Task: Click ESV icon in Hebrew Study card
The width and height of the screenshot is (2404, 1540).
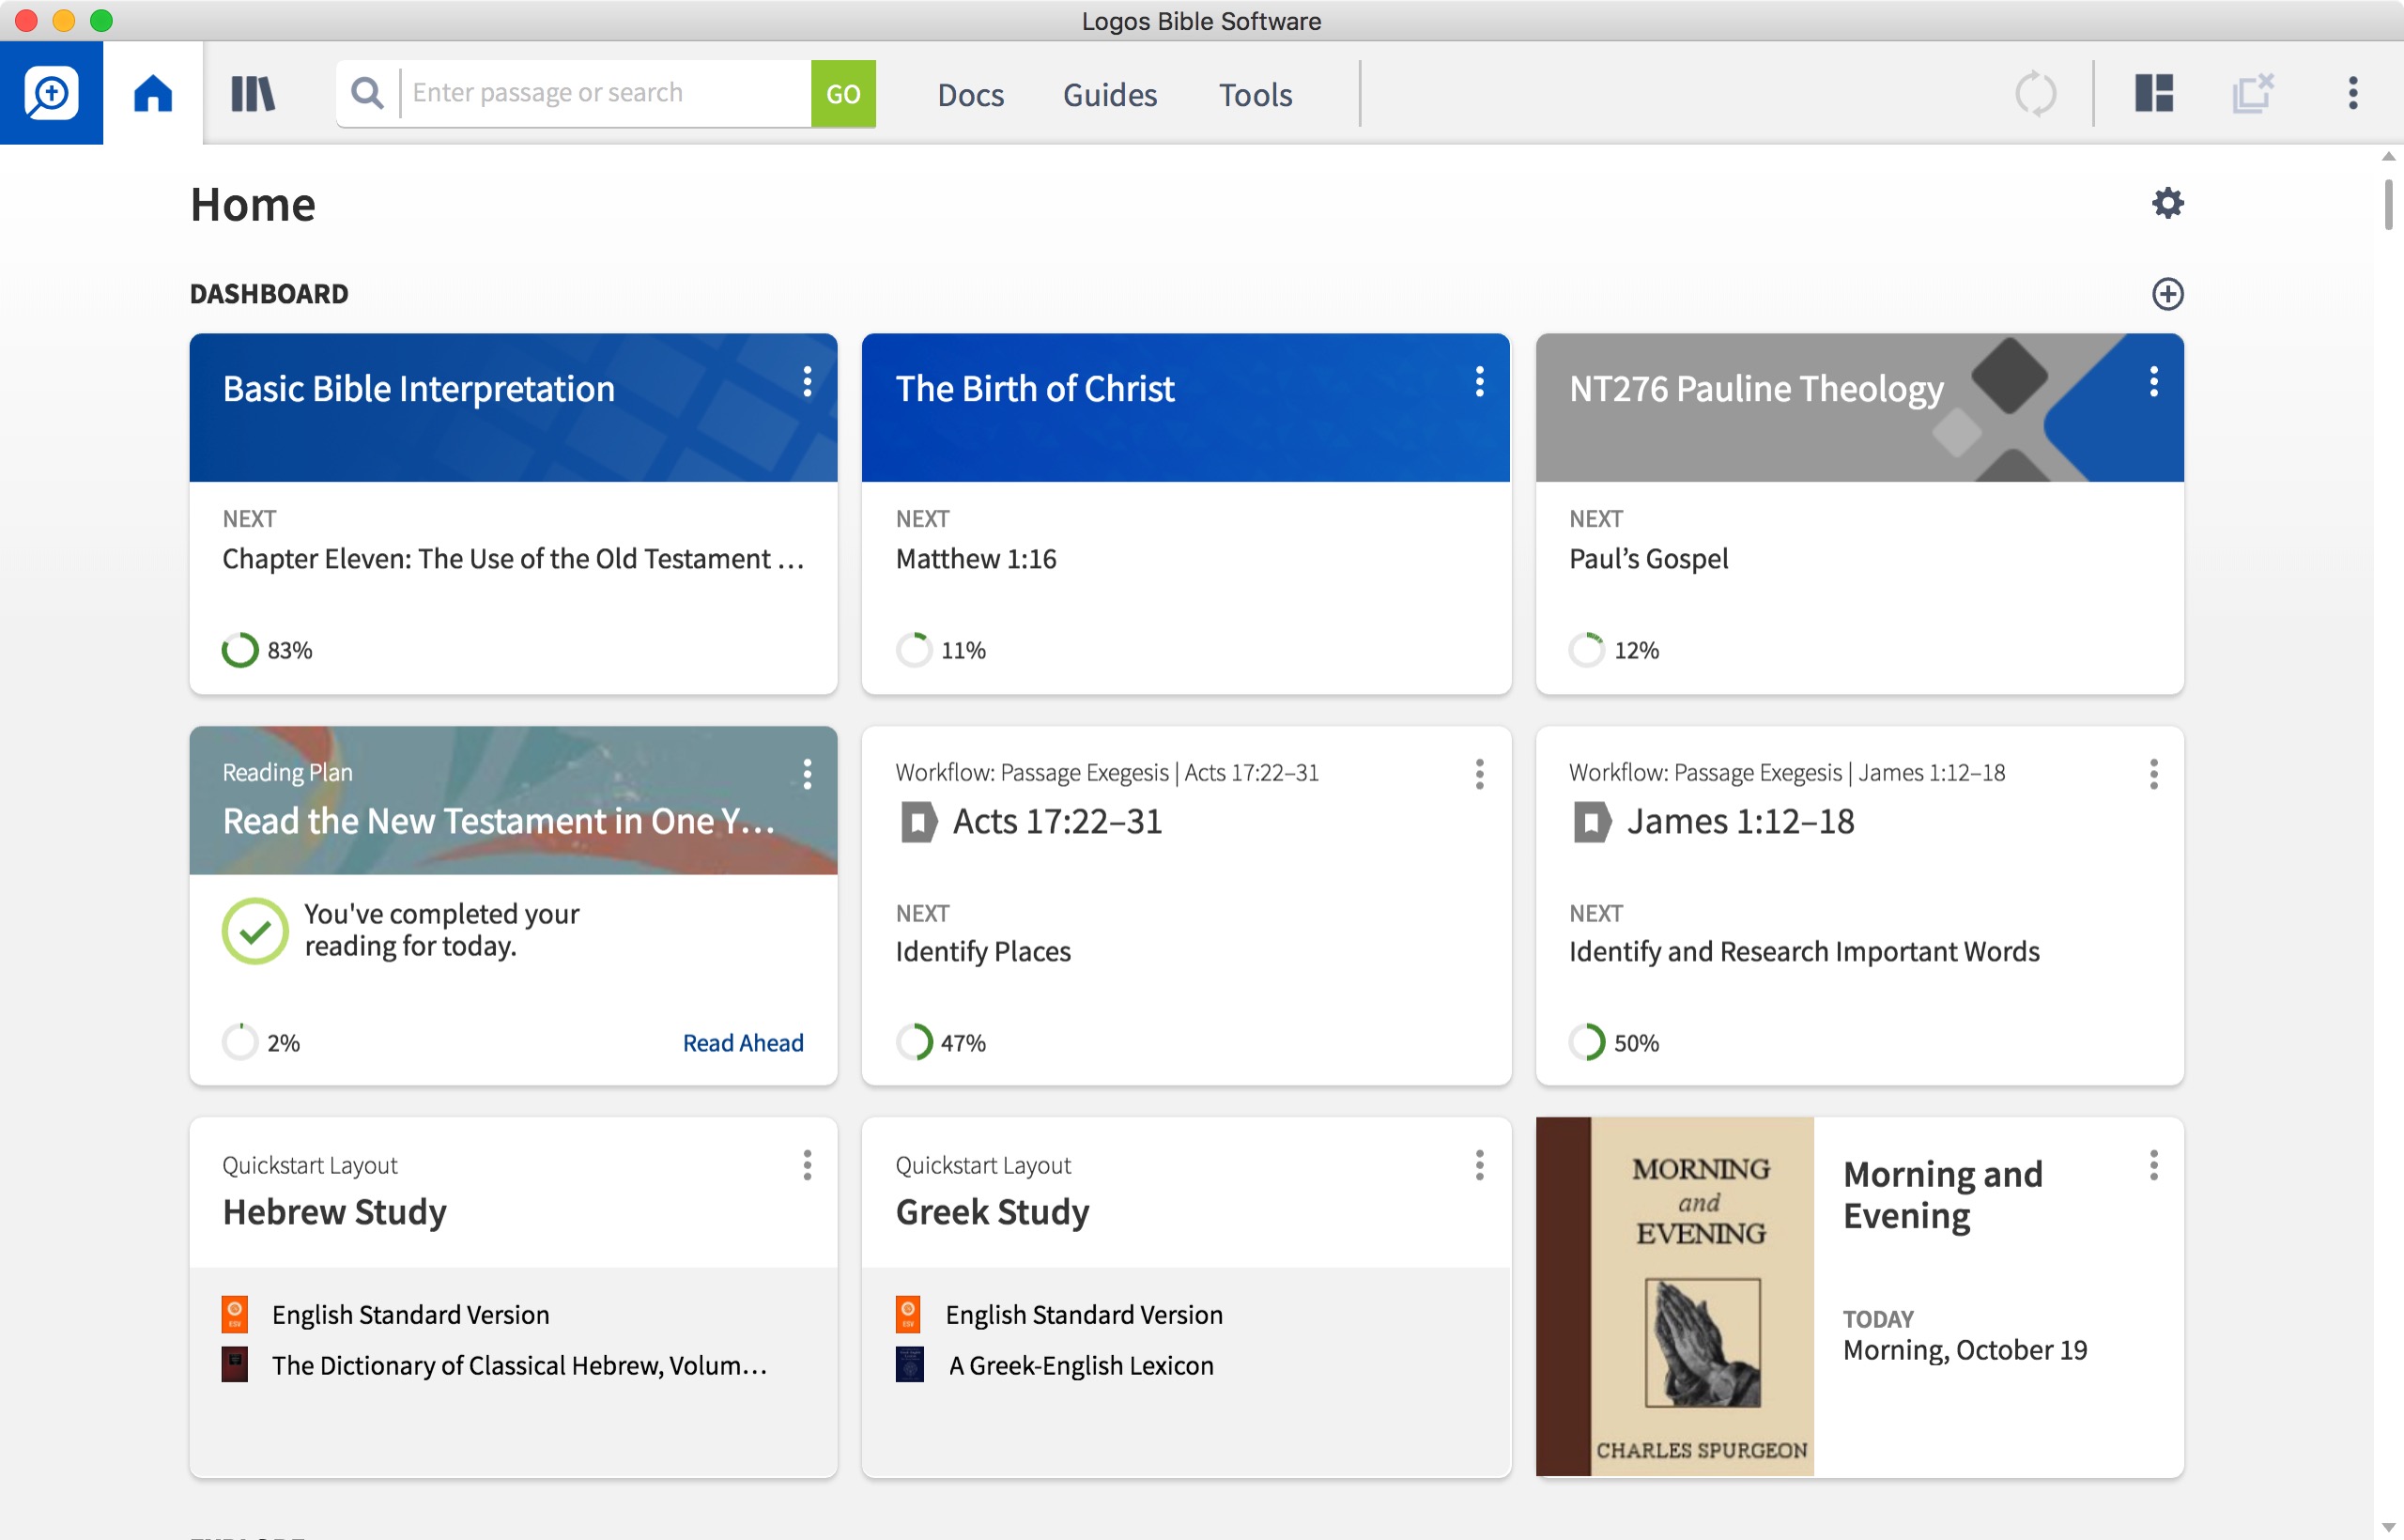Action: pos(235,1314)
